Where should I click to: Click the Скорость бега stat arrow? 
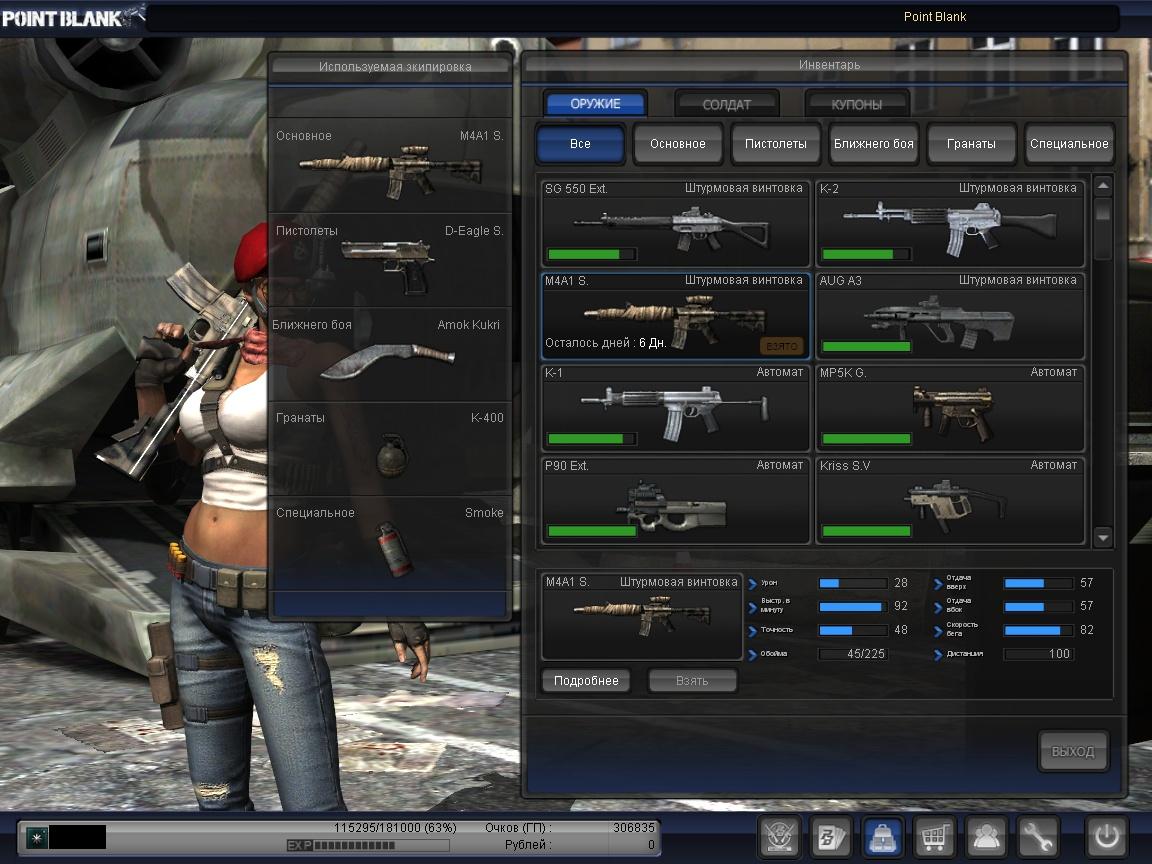(x=938, y=631)
